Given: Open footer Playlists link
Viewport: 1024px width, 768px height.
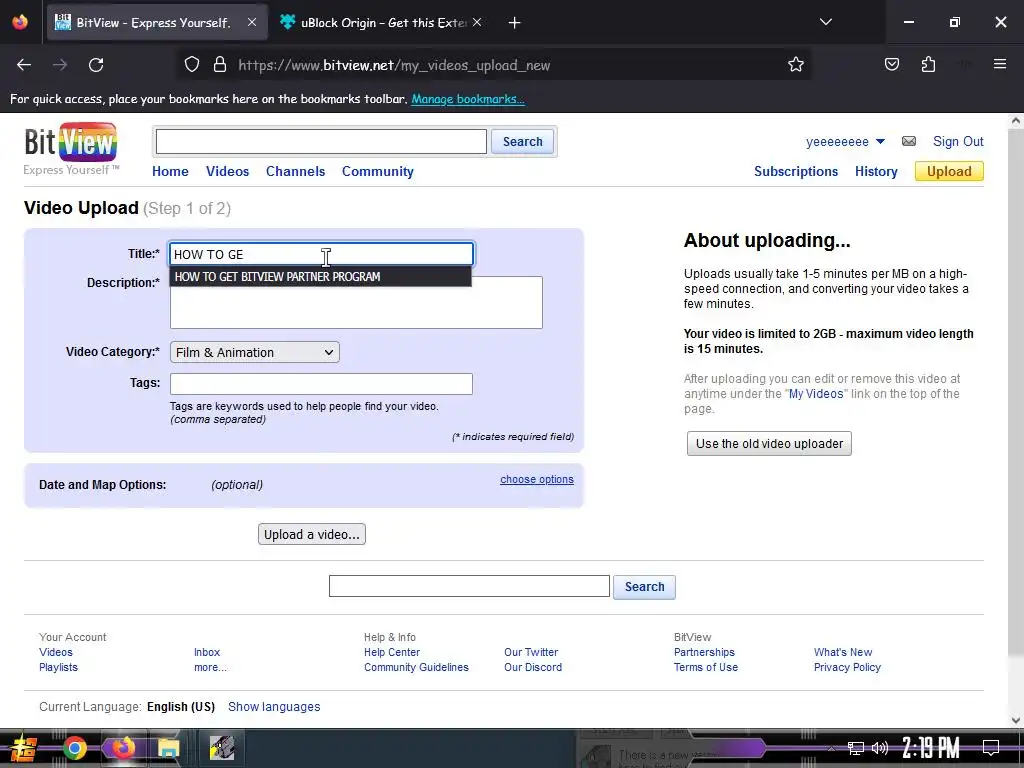Looking at the screenshot, I should pos(58,667).
